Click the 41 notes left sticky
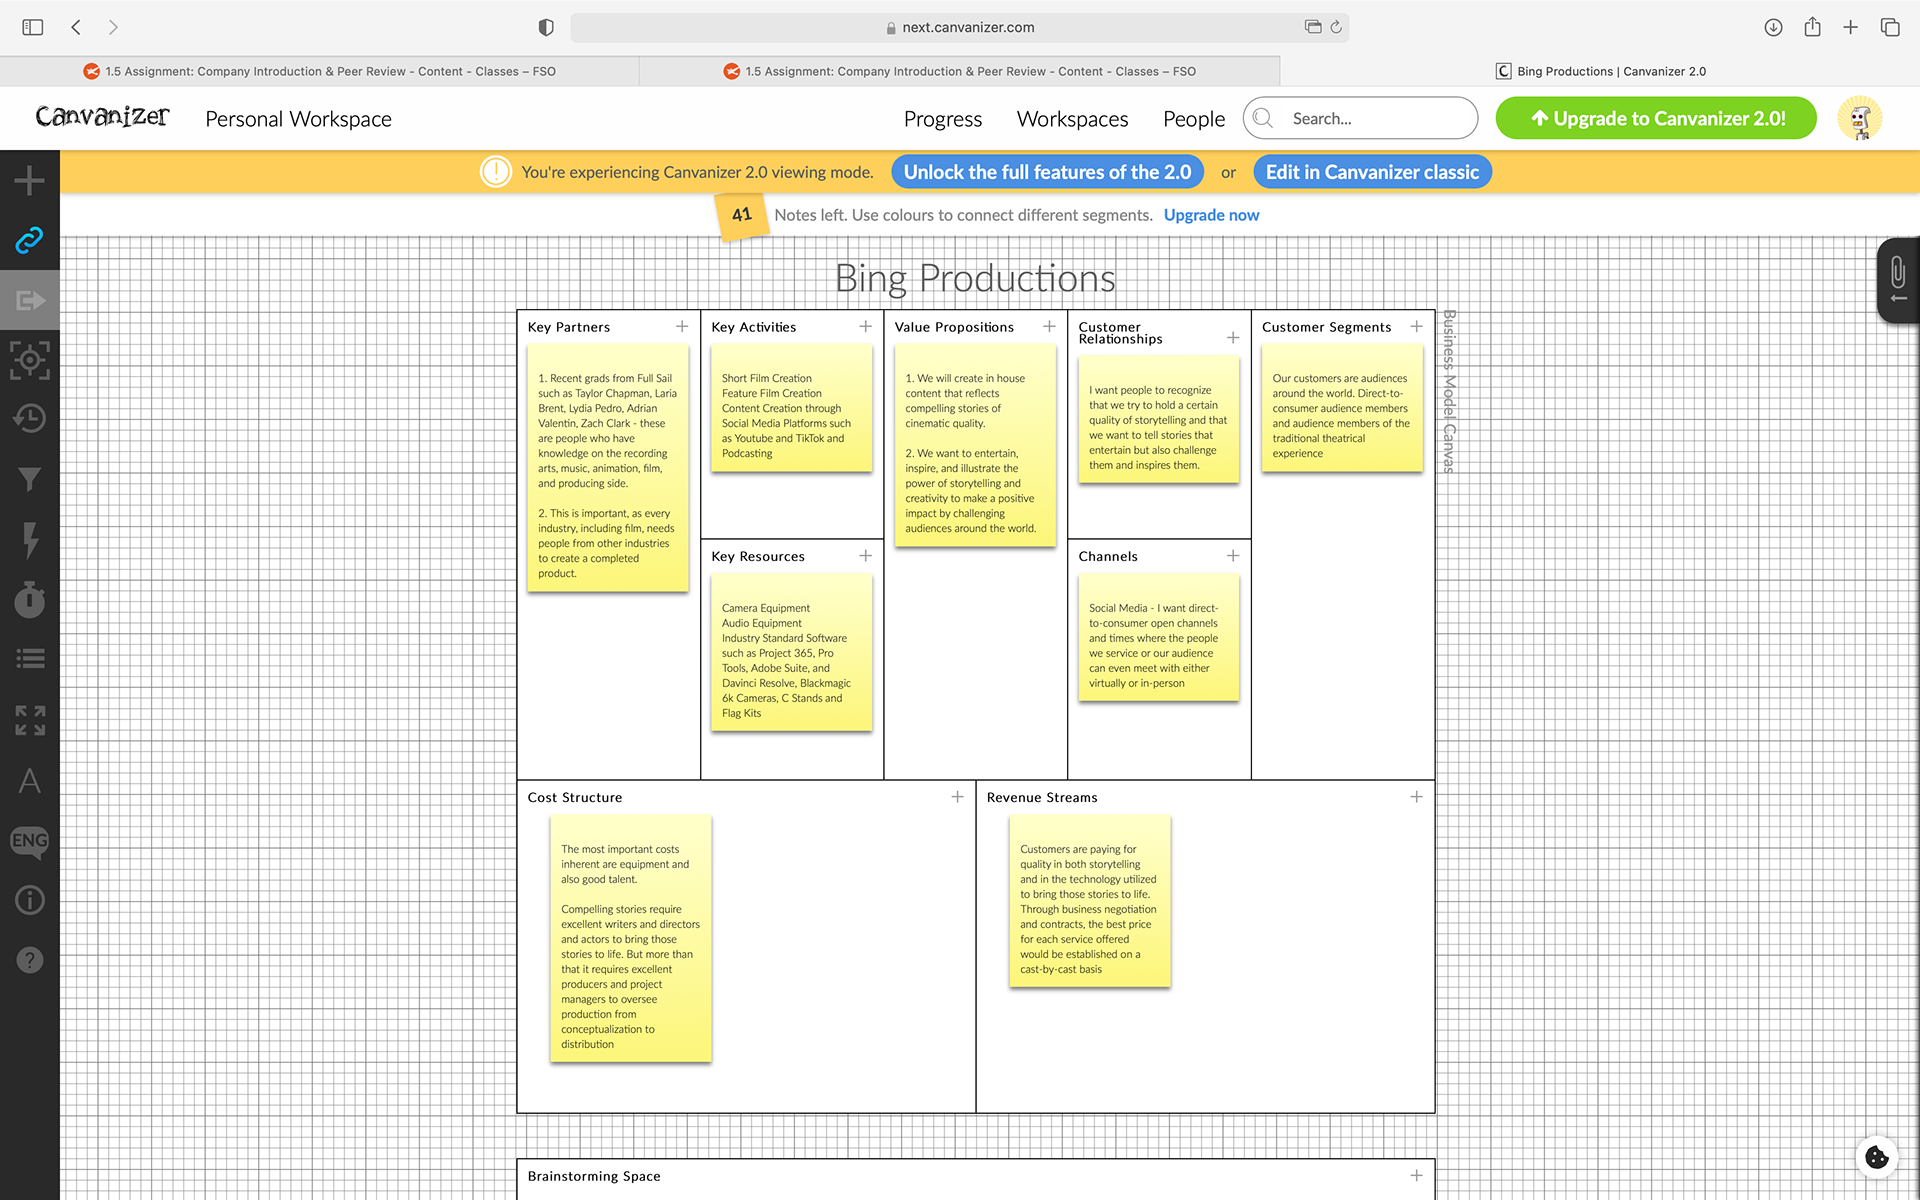This screenshot has height=1200, width=1920. coord(741,215)
